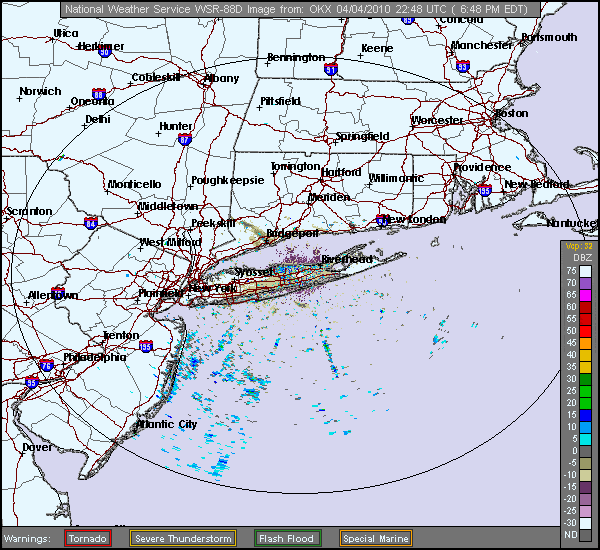Click the Hartford city label
The width and height of the screenshot is (600, 550).
[x=341, y=173]
